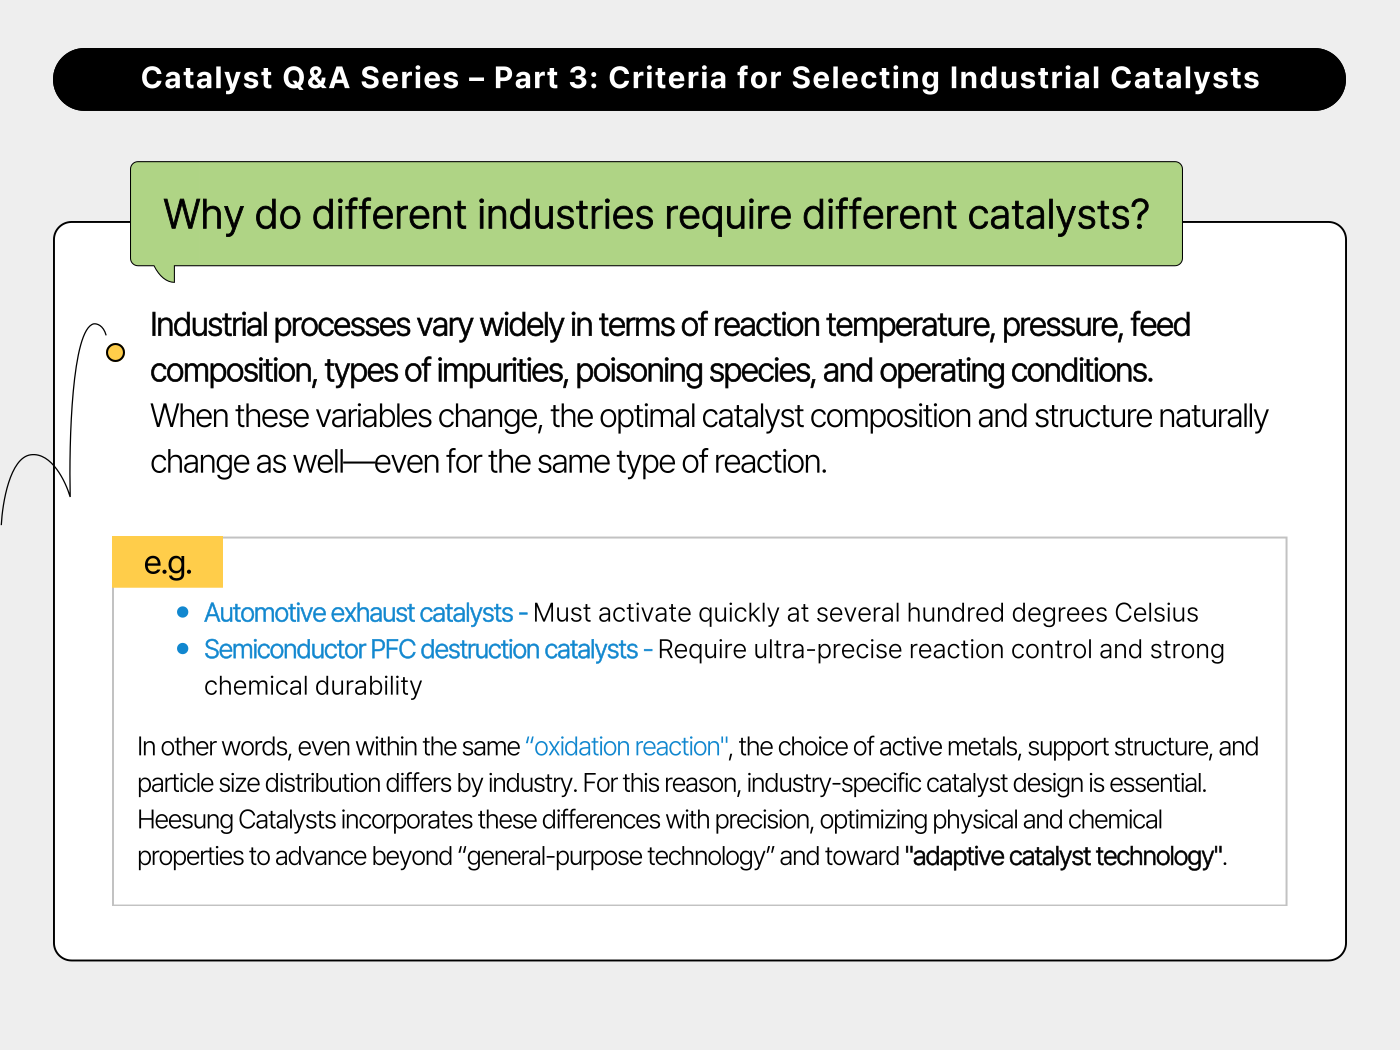1400x1050 pixels.
Task: Click the blue "oxidation reaction" link
Action: [627, 747]
